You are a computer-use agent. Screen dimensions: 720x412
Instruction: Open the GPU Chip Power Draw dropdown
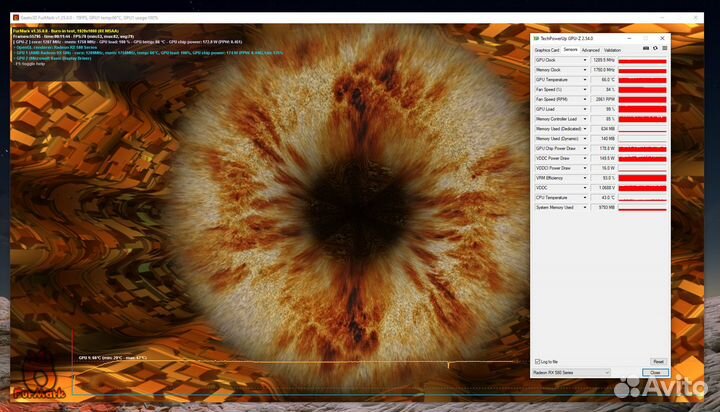click(x=586, y=148)
